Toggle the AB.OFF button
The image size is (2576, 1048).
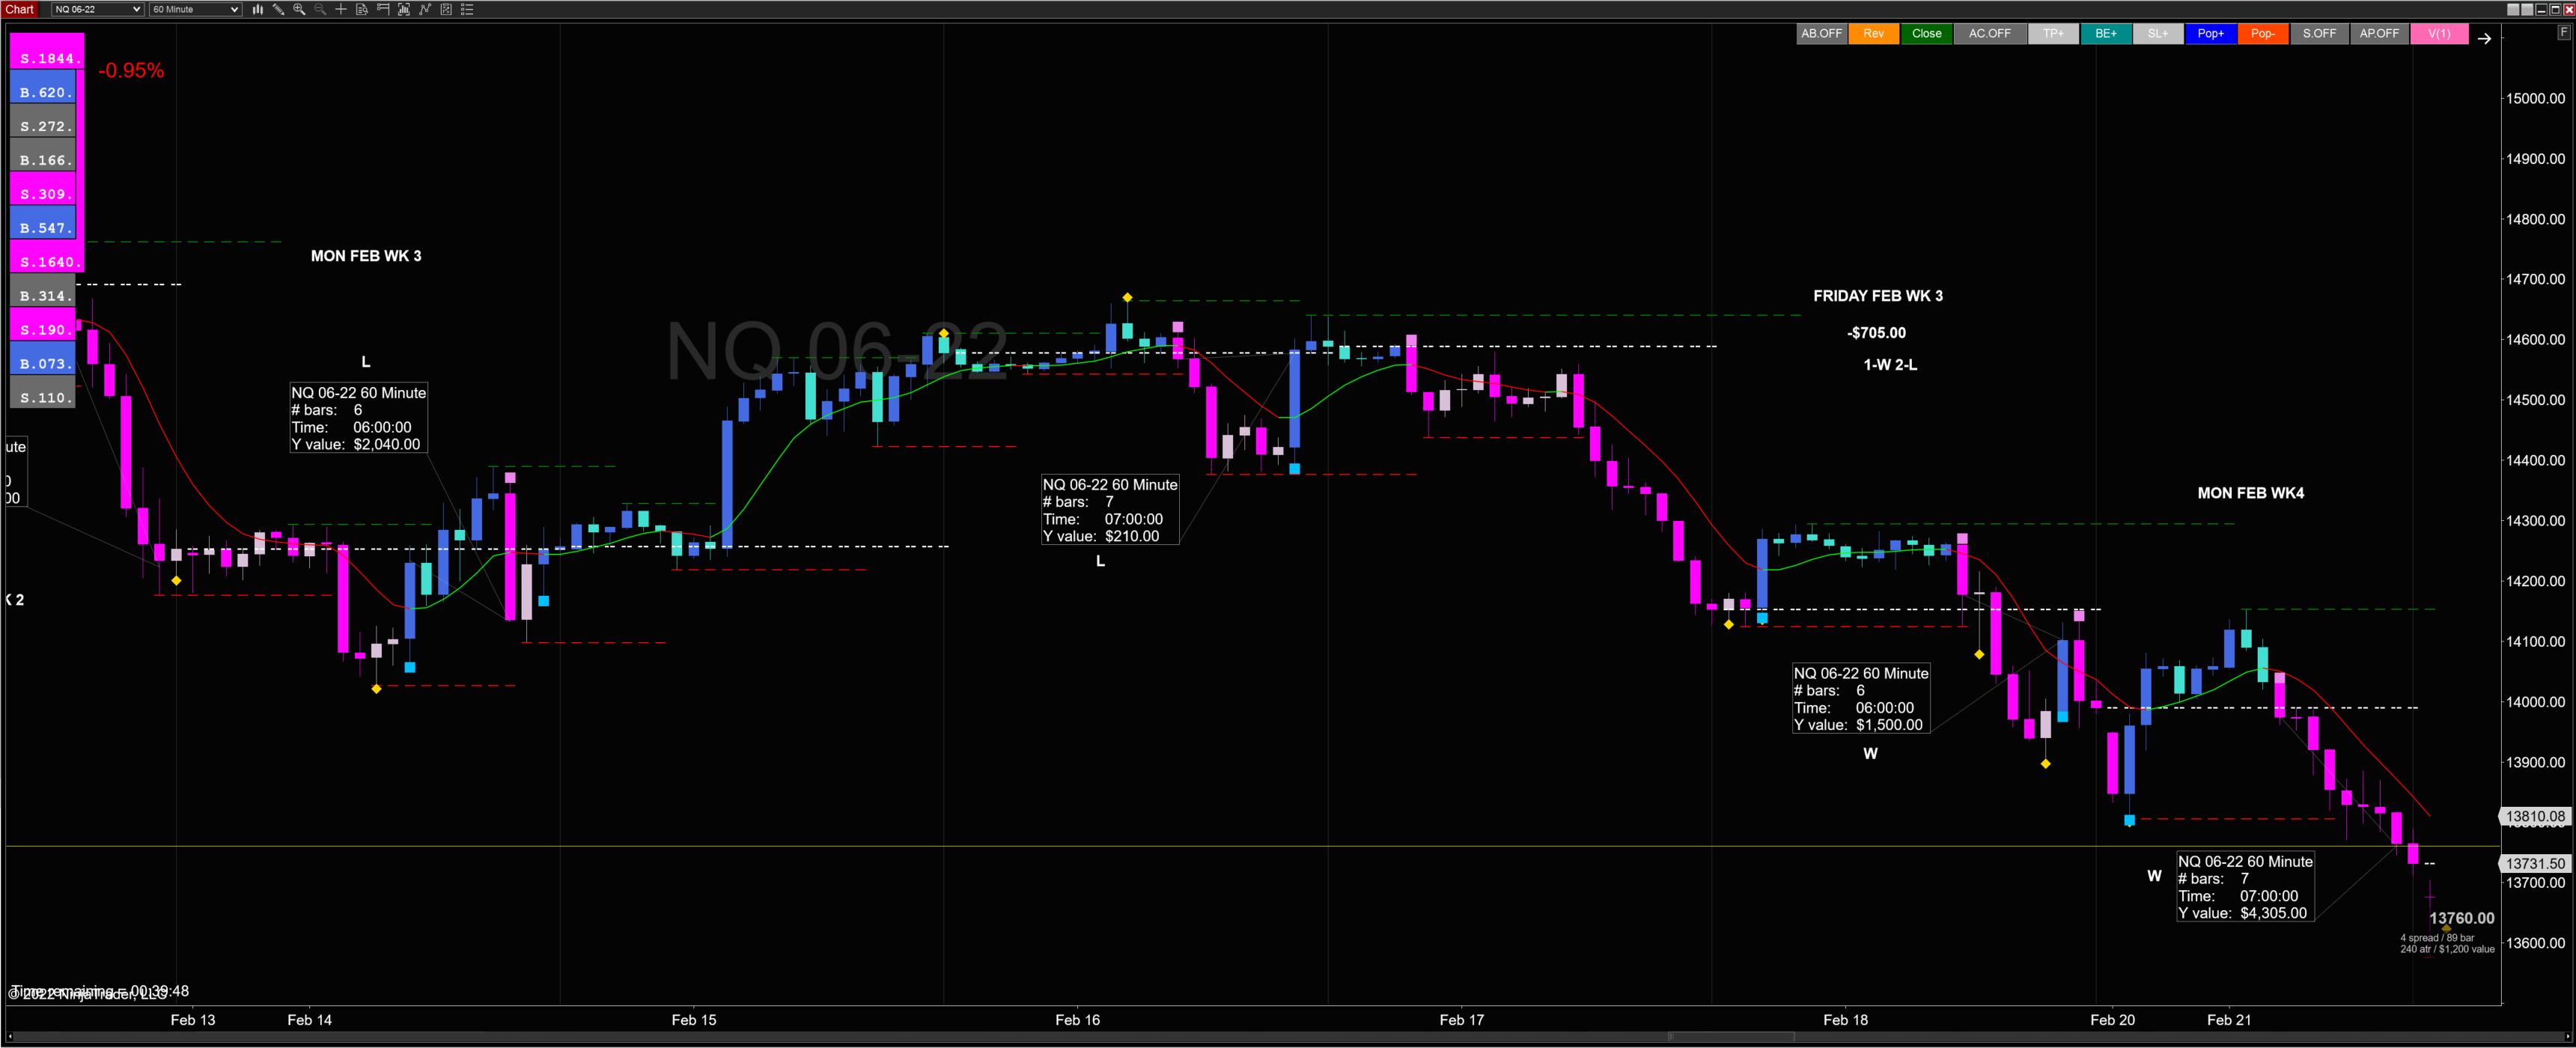(x=1821, y=34)
